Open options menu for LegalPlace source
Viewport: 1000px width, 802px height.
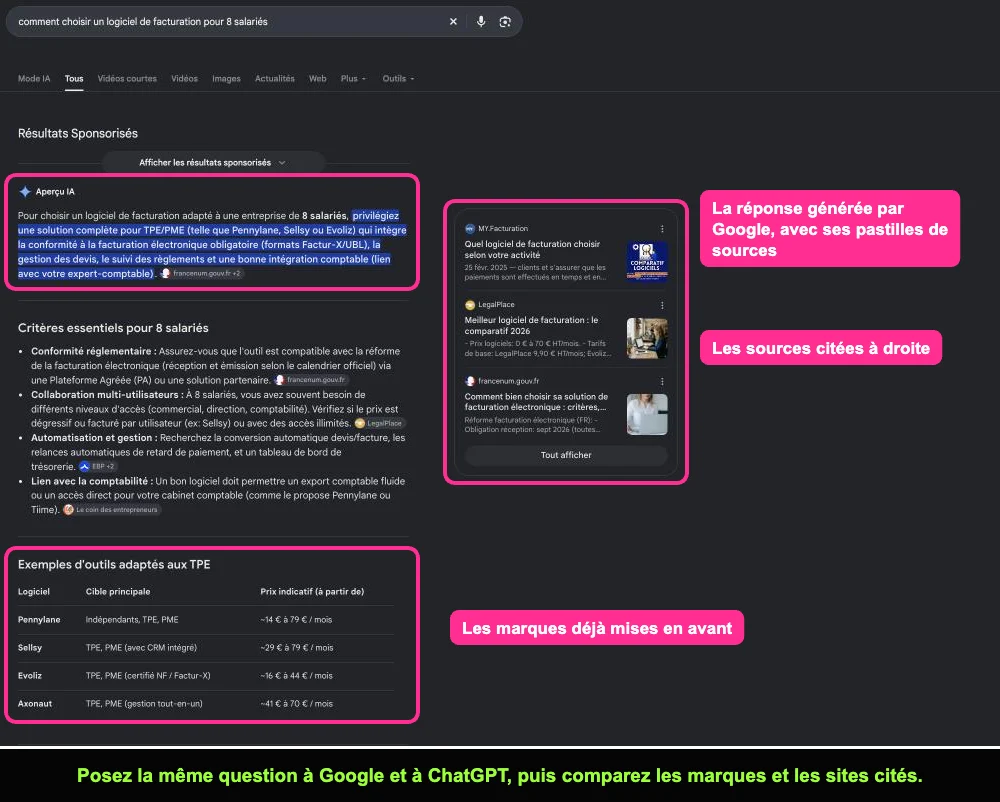click(x=662, y=305)
